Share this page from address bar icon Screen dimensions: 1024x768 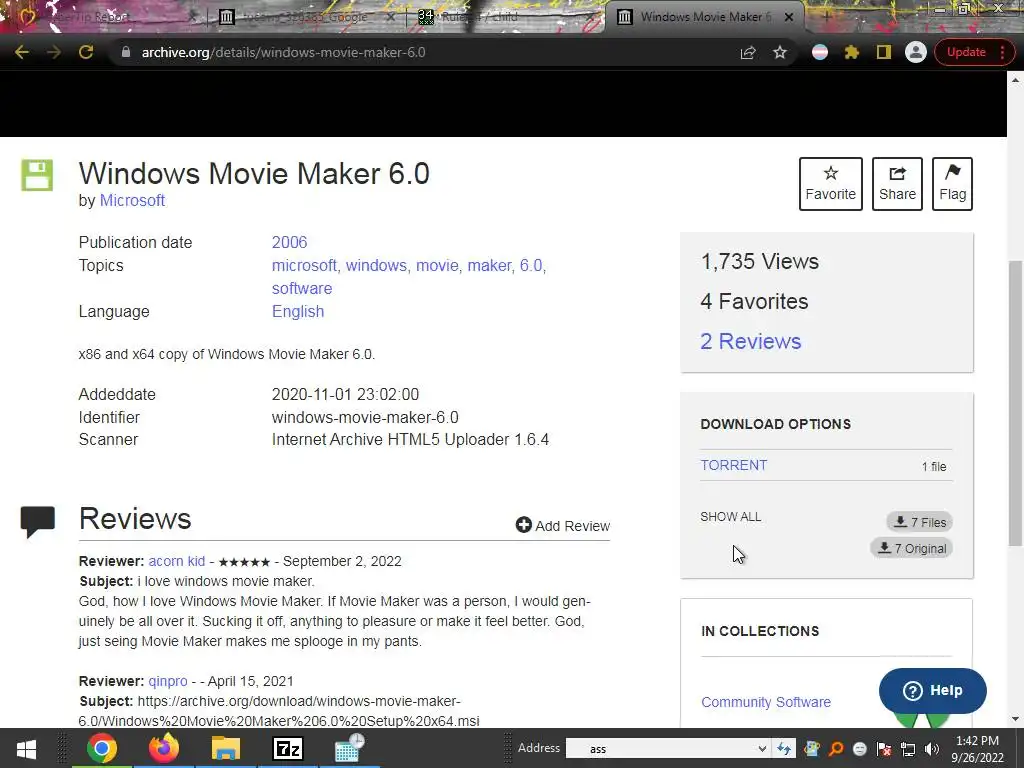pos(748,52)
